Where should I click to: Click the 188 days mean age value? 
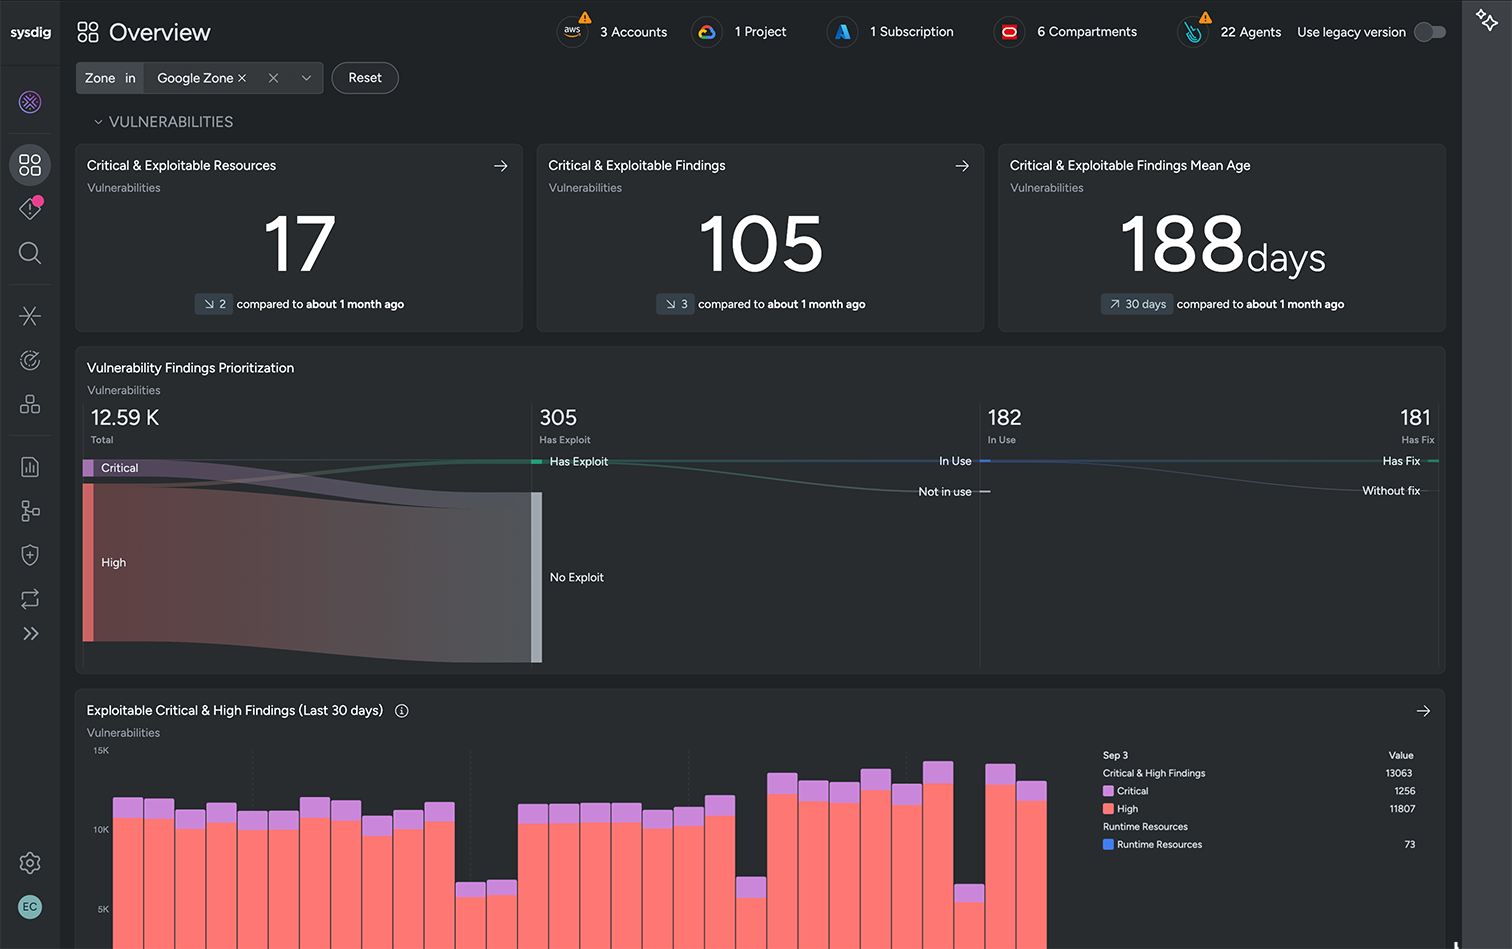click(x=1222, y=245)
